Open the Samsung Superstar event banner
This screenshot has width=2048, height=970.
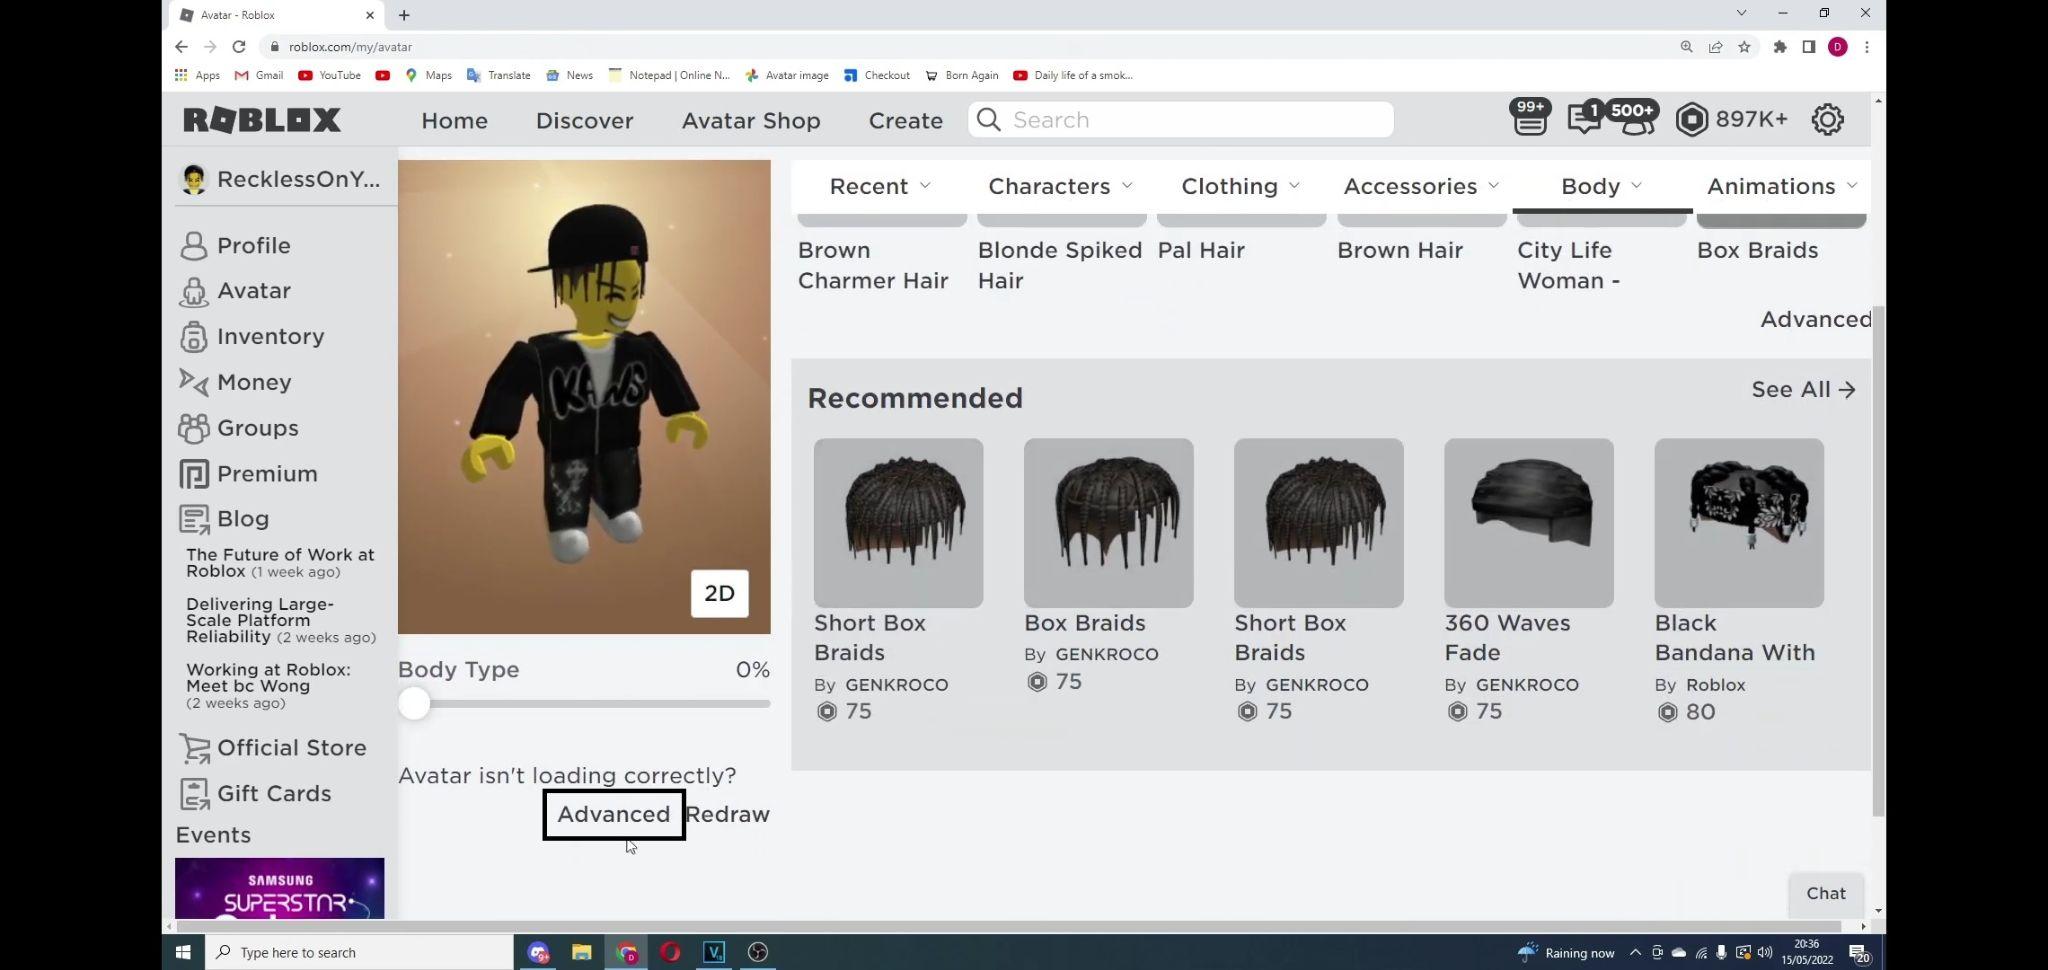[x=279, y=888]
